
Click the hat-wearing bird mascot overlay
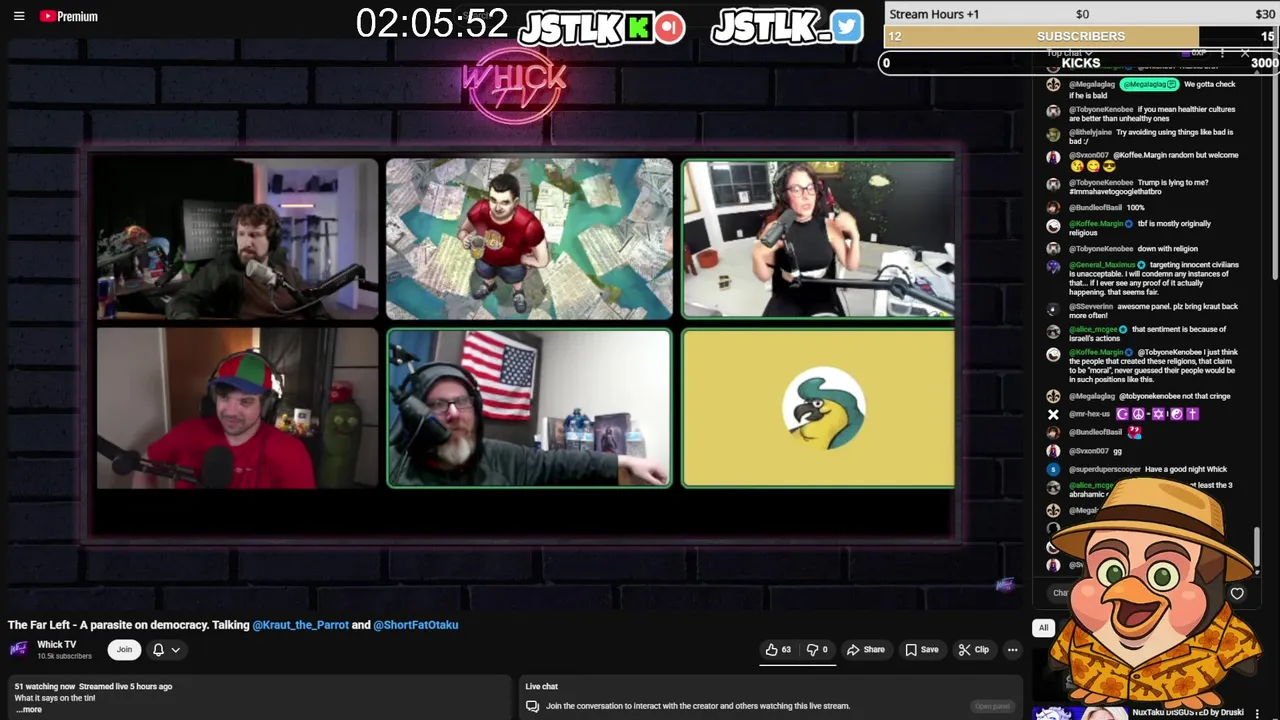[1156, 593]
